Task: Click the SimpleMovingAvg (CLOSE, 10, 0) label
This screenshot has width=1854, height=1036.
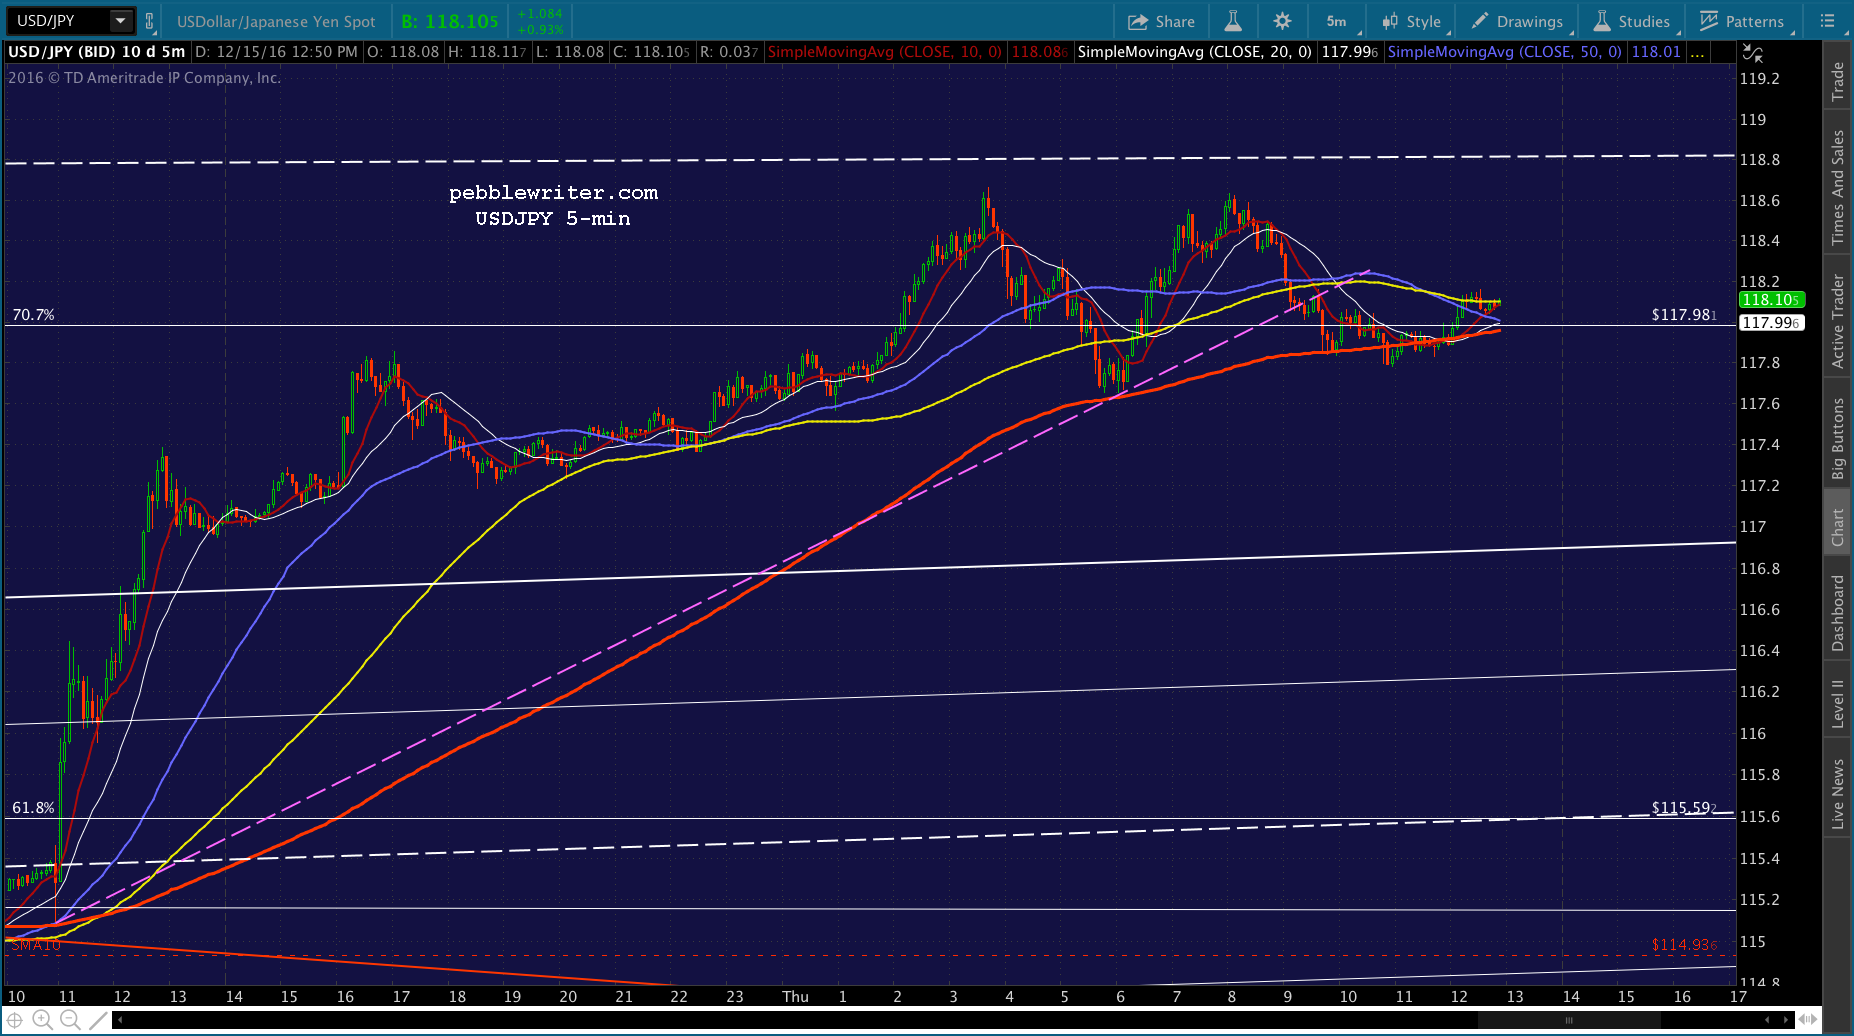Action: (884, 52)
